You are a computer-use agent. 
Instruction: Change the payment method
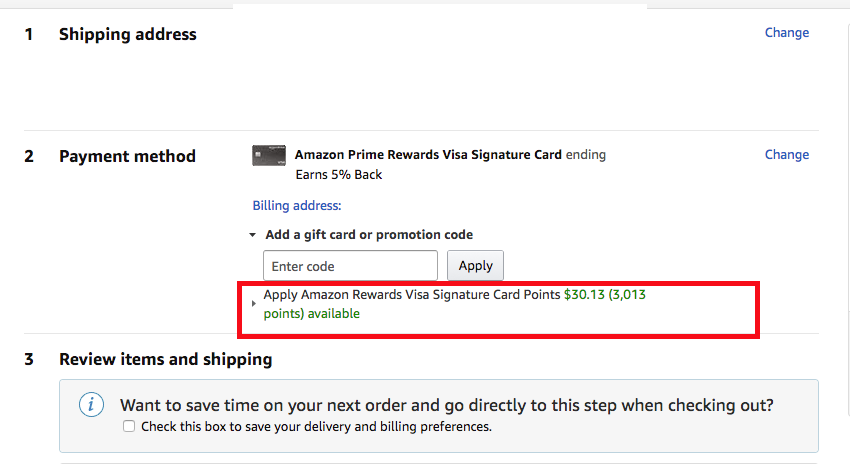pos(787,154)
